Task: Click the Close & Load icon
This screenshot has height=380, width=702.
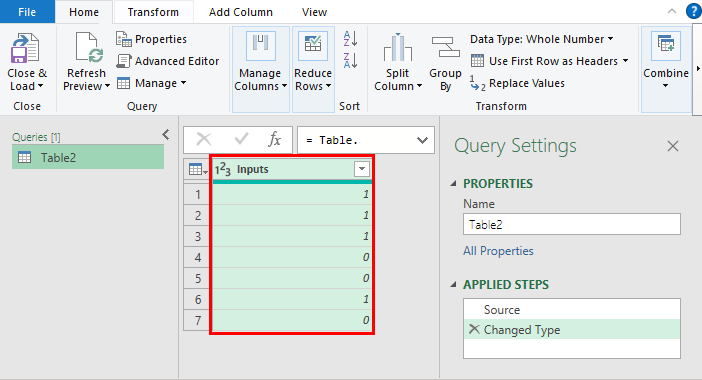Action: point(25,48)
